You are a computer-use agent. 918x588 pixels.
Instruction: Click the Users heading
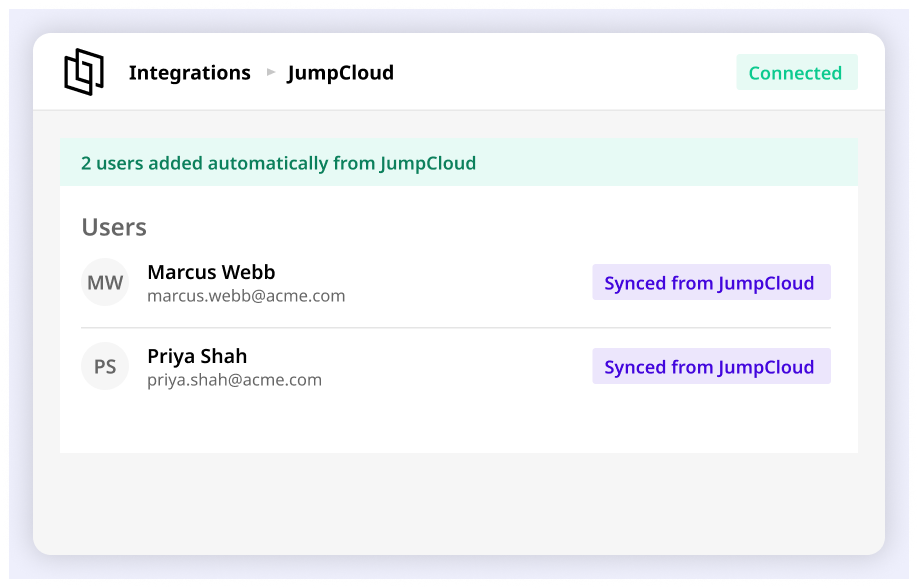114,227
